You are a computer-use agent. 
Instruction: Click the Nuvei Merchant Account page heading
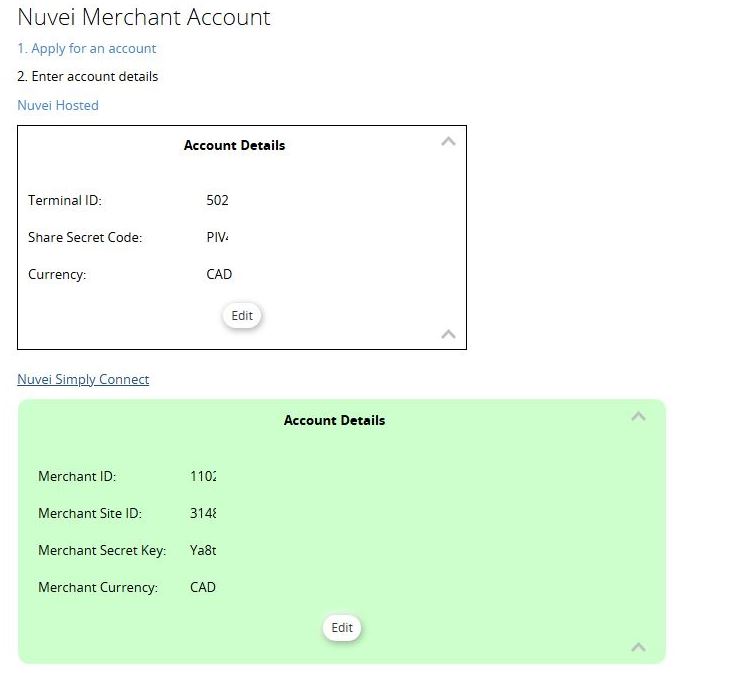[x=144, y=17]
